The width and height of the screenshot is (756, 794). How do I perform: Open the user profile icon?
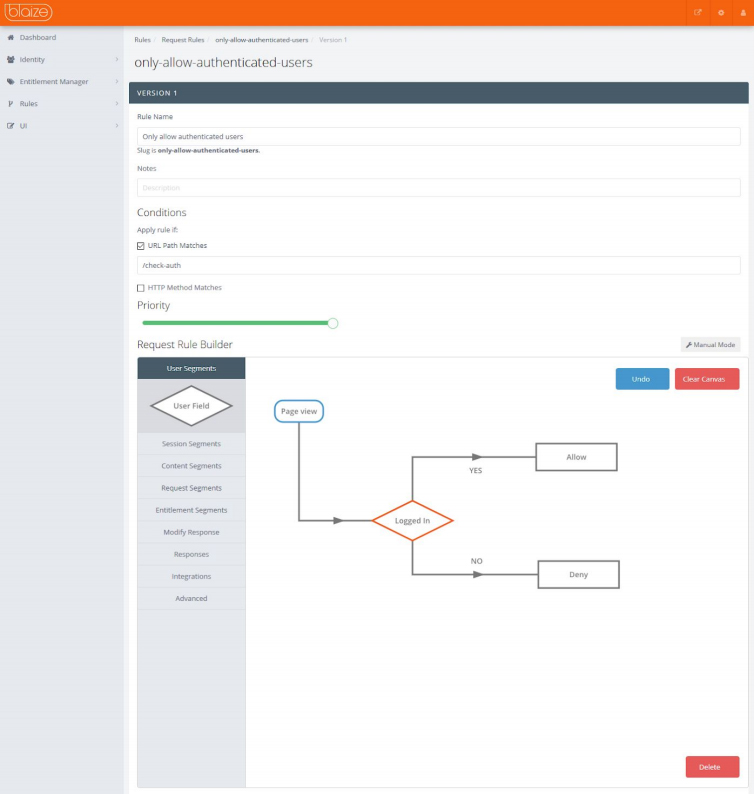pos(742,13)
